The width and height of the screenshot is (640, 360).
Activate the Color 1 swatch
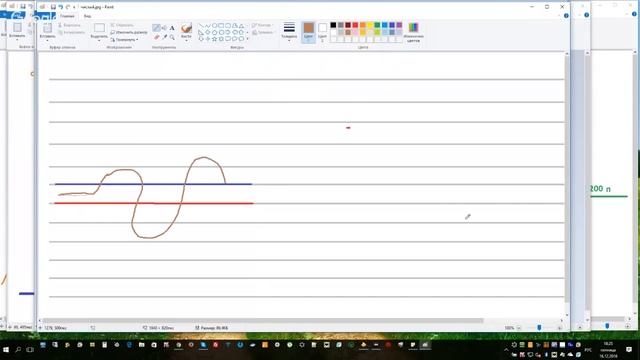click(x=309, y=32)
